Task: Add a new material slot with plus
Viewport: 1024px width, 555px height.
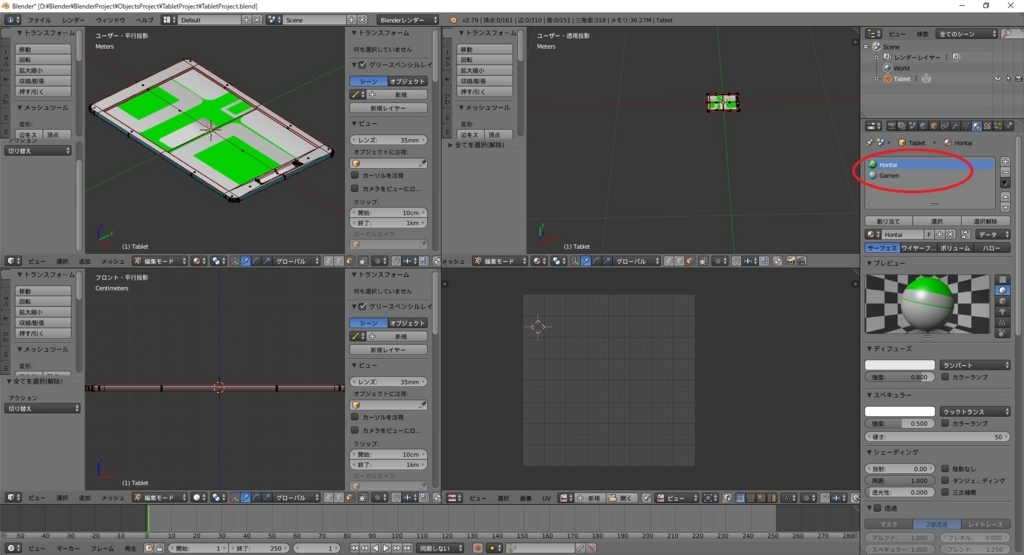Action: (1006, 161)
